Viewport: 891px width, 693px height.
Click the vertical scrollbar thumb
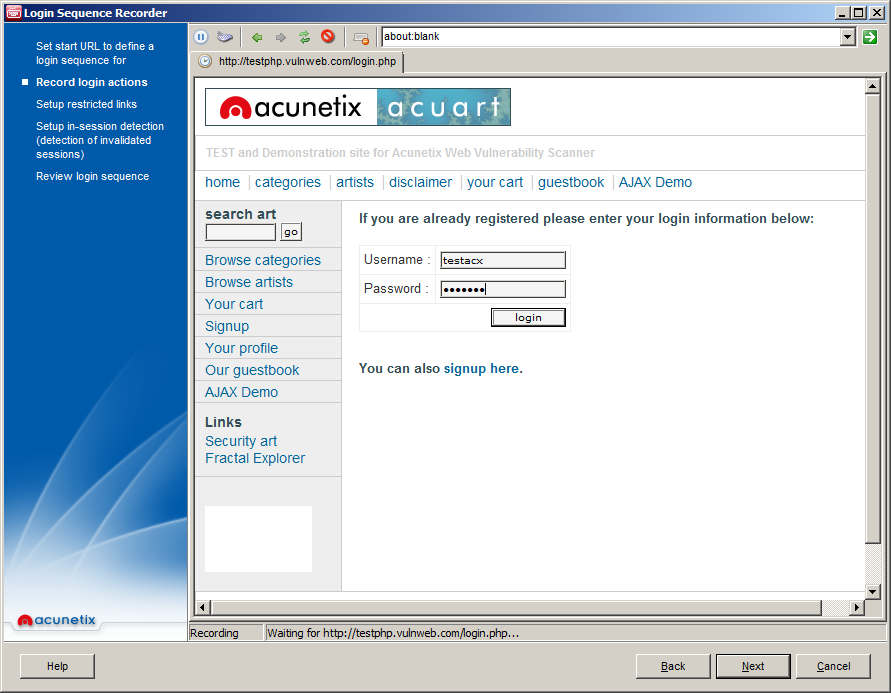pos(872,318)
